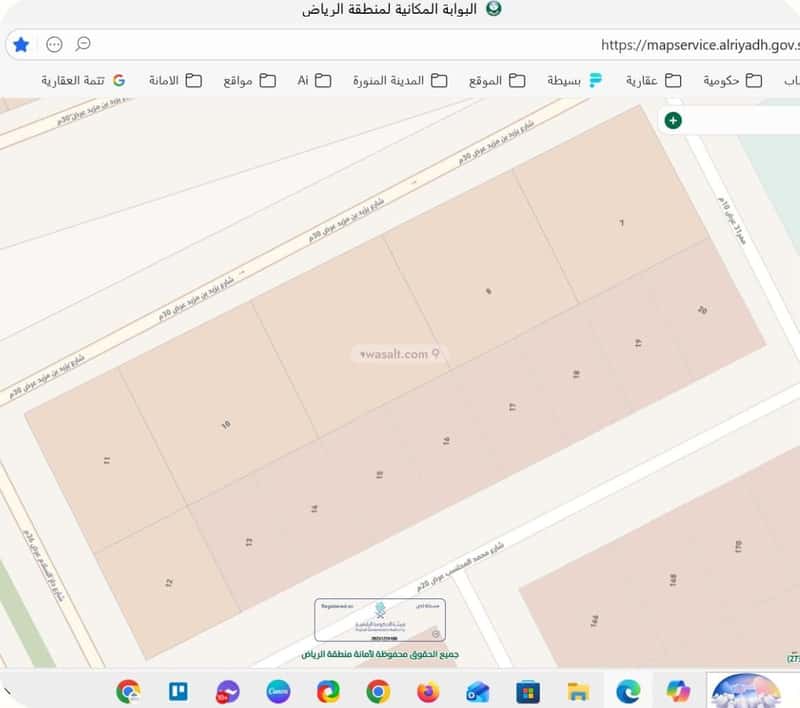800x708 pixels.
Task: Click the شارع محمد المحتسب street label
Action: (461, 566)
